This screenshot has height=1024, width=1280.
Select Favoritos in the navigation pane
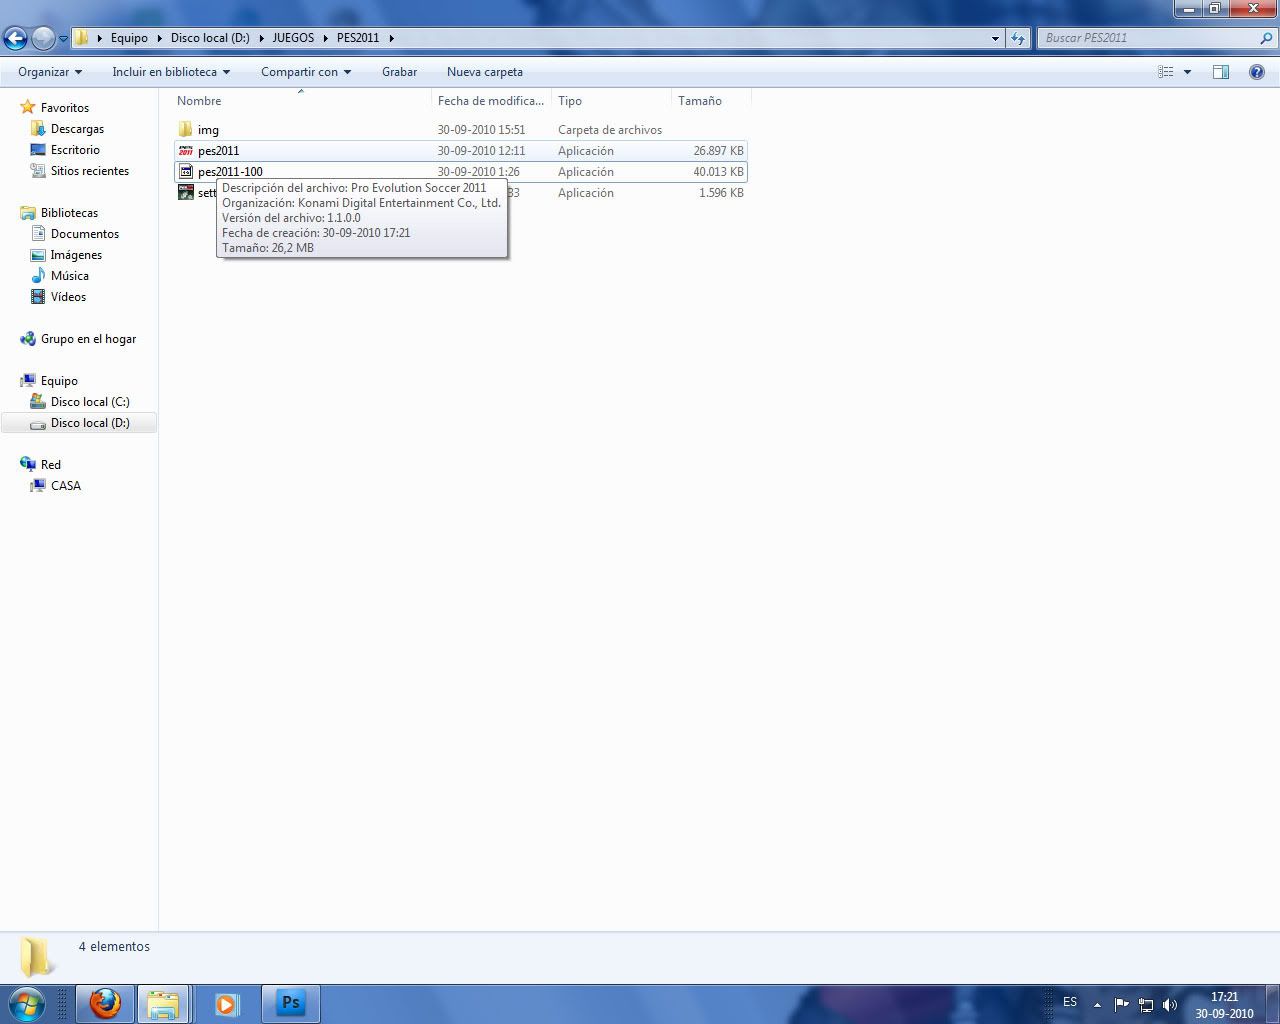(65, 108)
